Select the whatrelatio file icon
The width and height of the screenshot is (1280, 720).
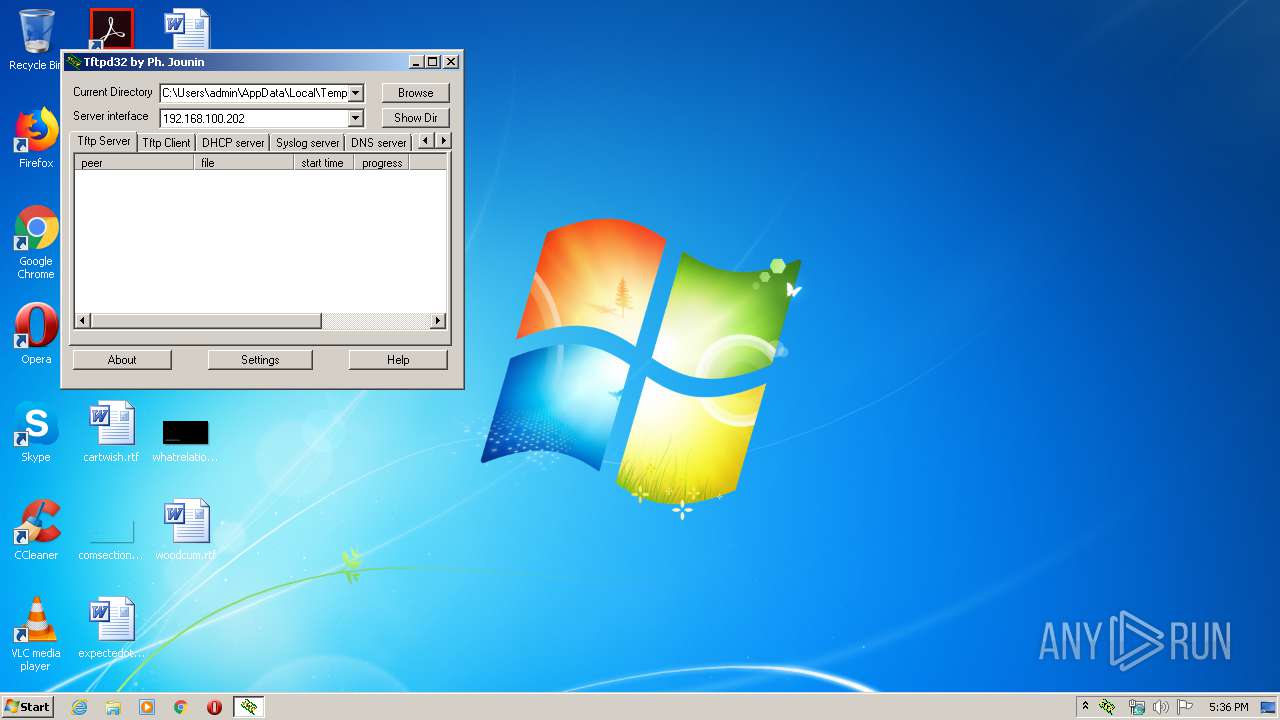(185, 441)
